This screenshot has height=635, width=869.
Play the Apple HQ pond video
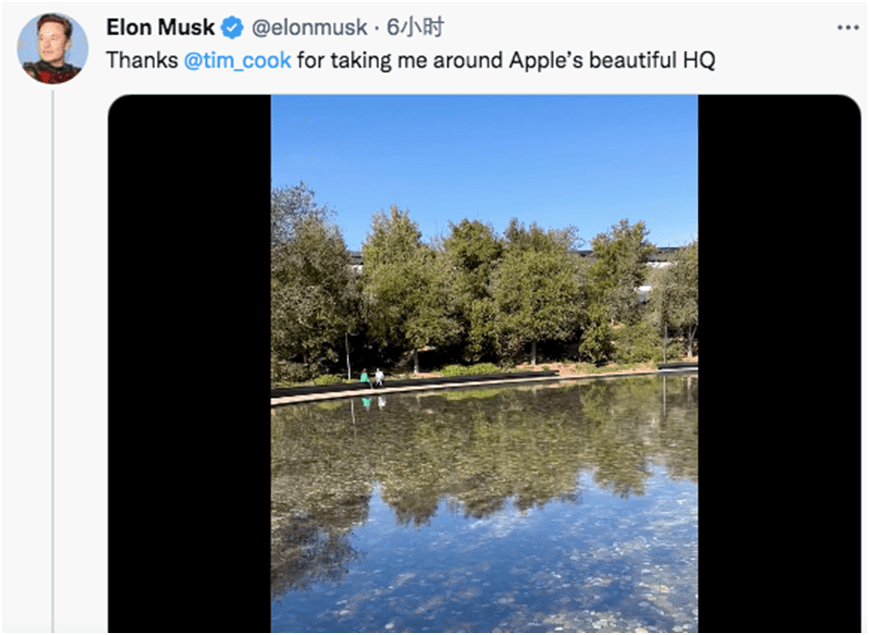[x=484, y=363]
